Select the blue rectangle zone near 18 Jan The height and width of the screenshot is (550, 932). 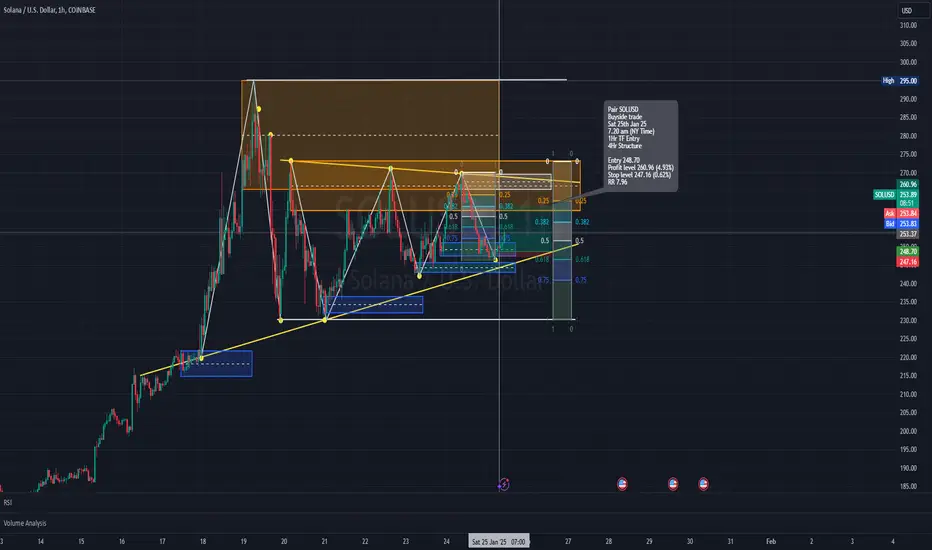point(216,363)
